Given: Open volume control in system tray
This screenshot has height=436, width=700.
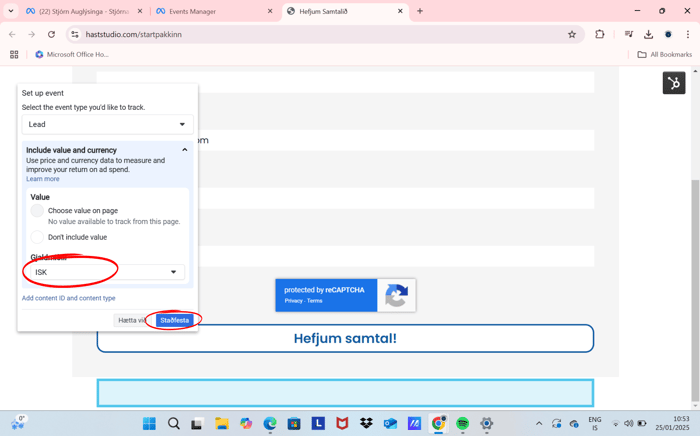Looking at the screenshot, I should coord(629,423).
